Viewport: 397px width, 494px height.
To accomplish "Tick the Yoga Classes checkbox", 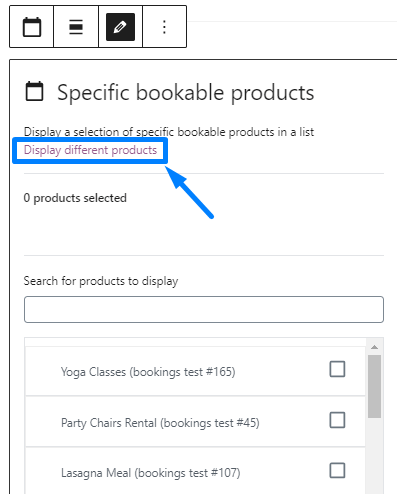I will click(337, 369).
